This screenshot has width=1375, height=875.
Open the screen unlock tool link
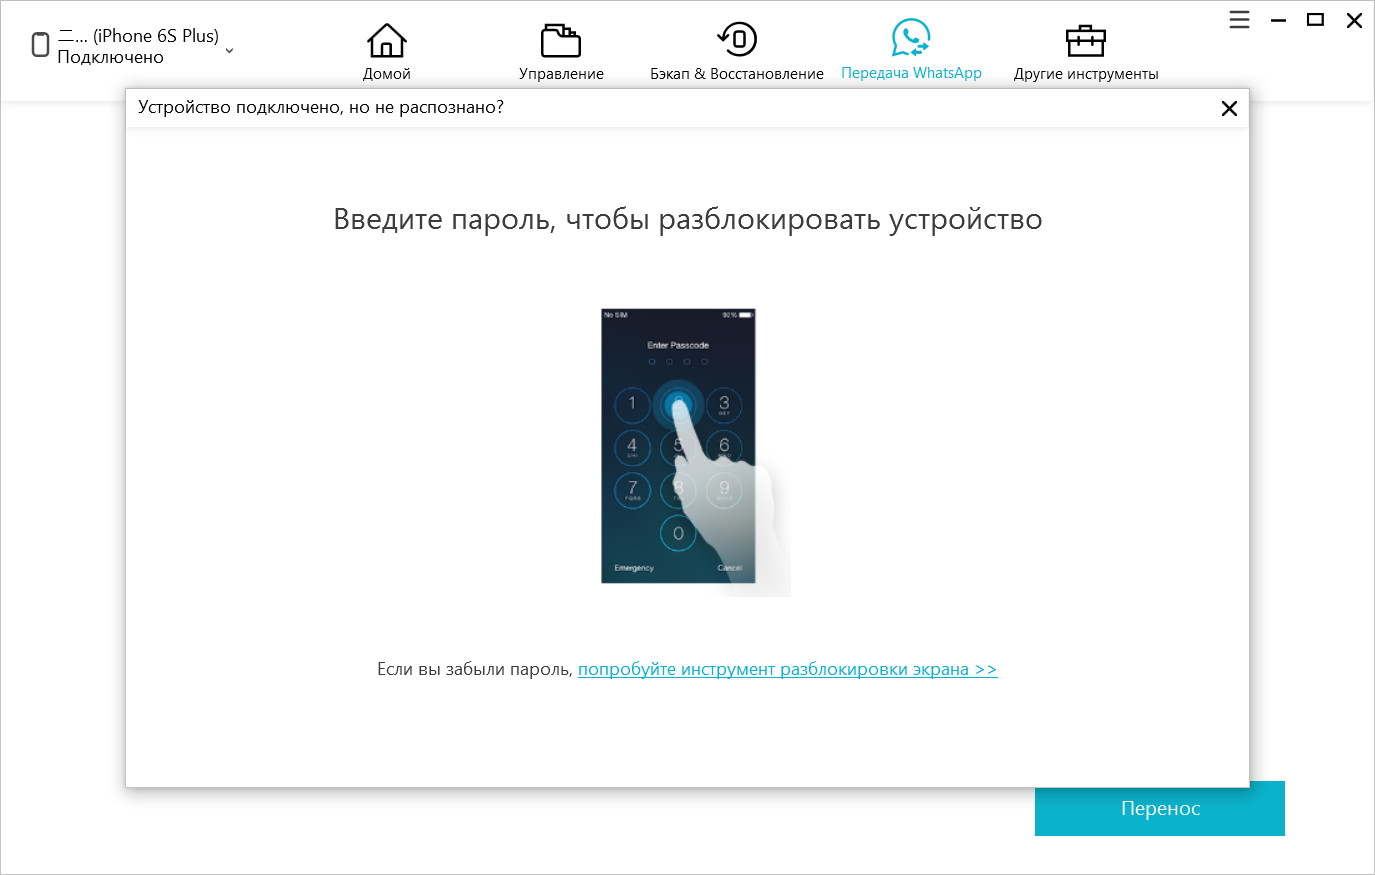point(787,669)
